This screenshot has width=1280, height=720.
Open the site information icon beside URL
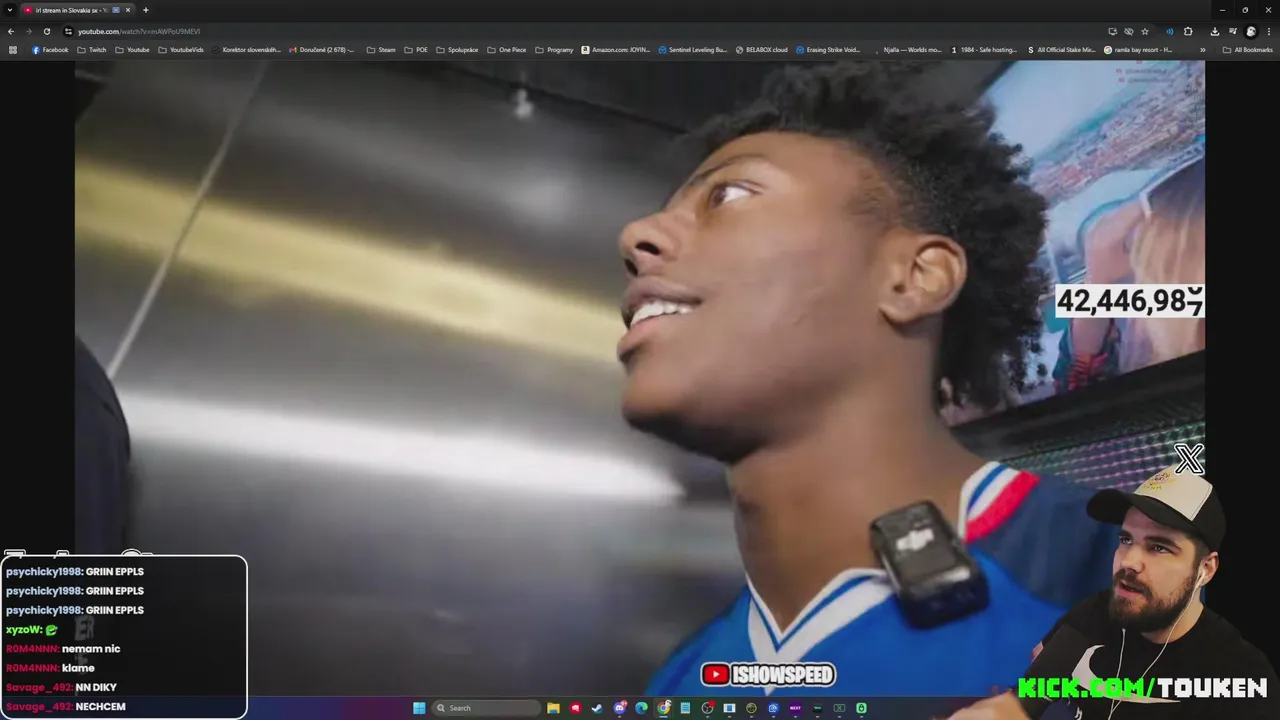coord(68,31)
